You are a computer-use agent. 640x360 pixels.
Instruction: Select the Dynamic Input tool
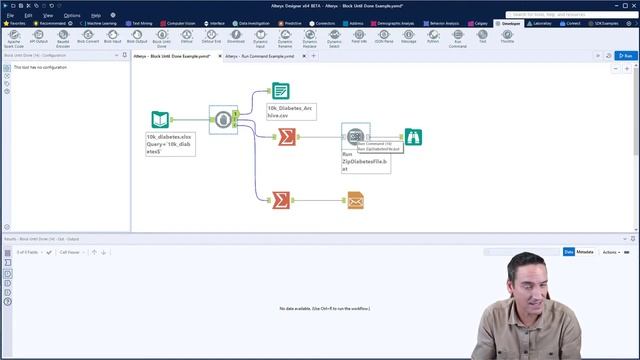point(260,39)
